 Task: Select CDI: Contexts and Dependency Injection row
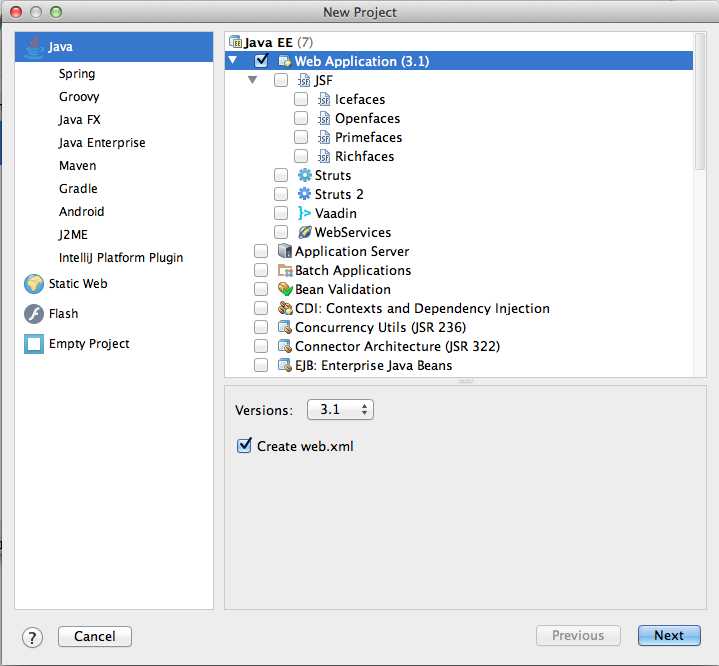(459, 308)
